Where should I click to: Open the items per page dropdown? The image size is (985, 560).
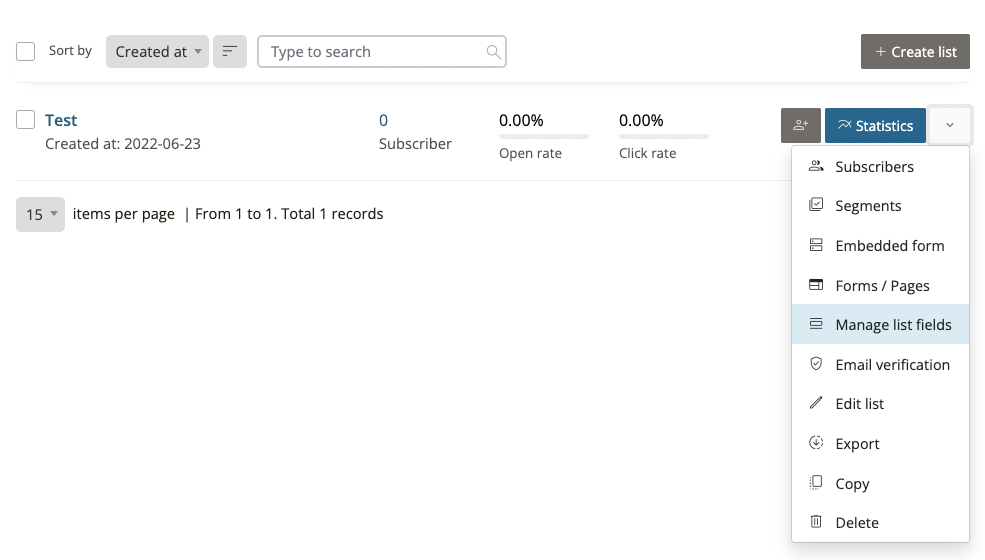tap(40, 214)
